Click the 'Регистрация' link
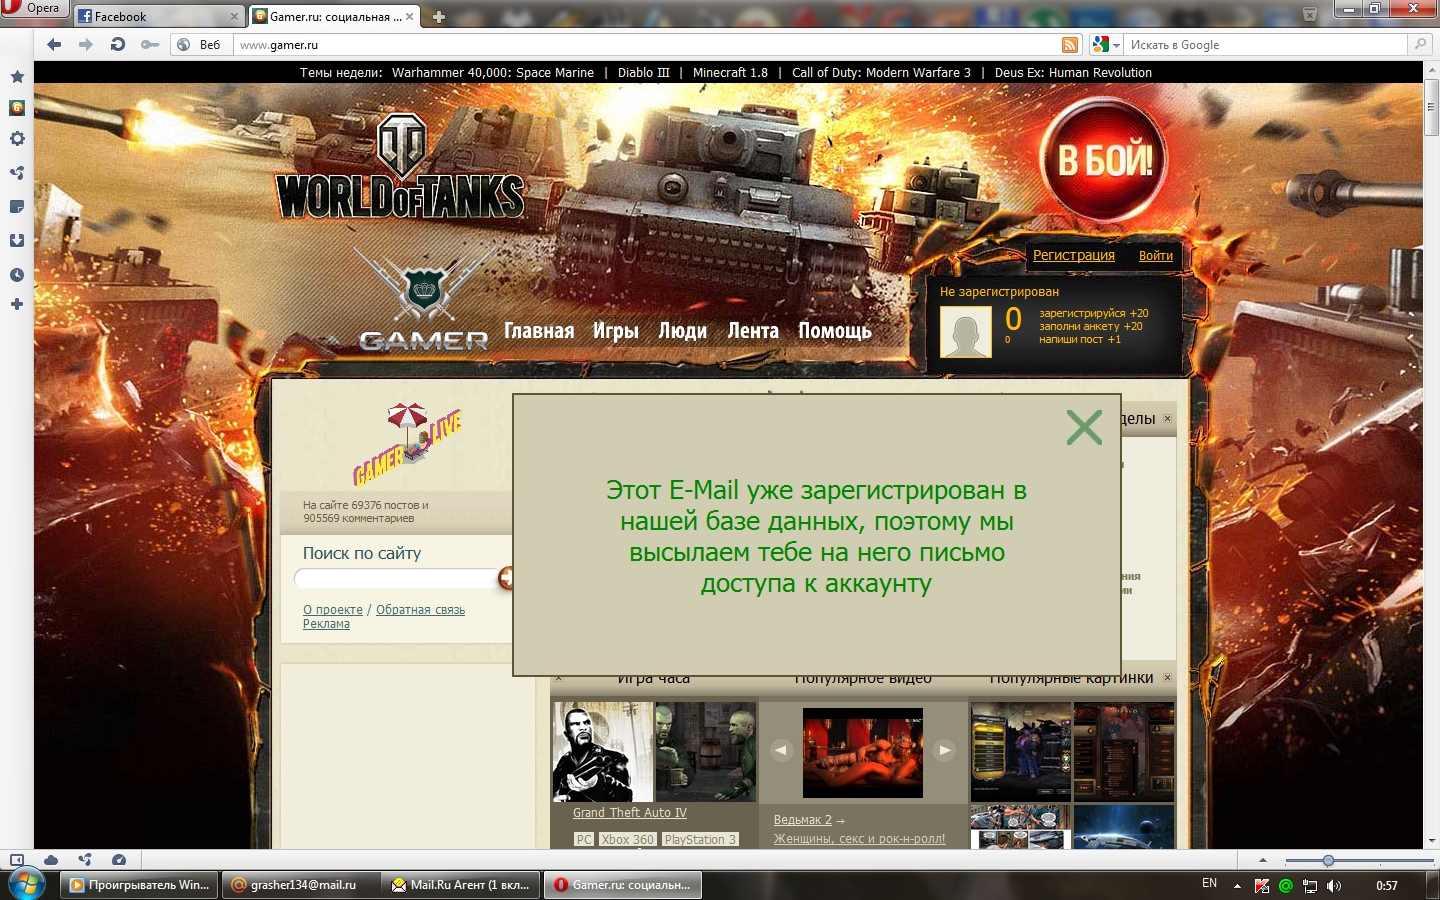The height and width of the screenshot is (900, 1440). click(x=1074, y=255)
